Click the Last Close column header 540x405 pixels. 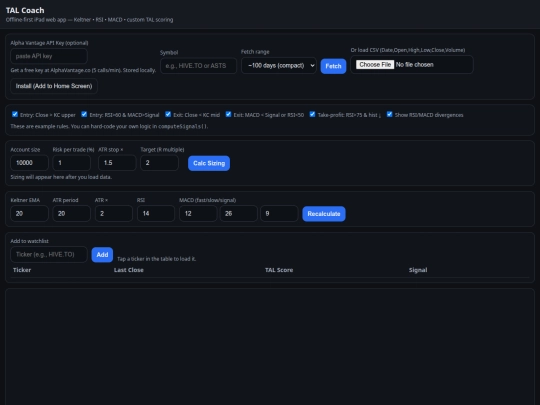click(x=128, y=270)
